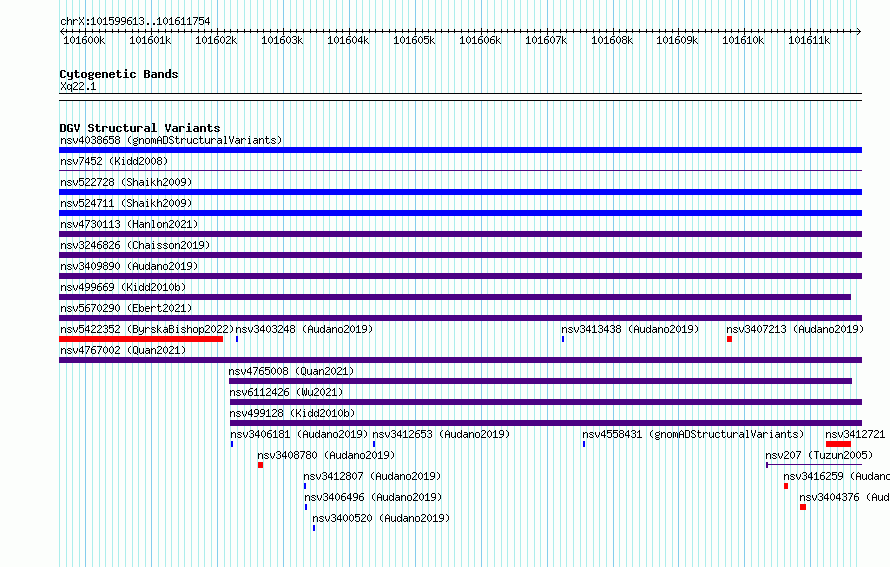Image resolution: width=890 pixels, height=567 pixels.
Task: Open nsv3408780 (Audano2019) variant
Action: click(326, 455)
